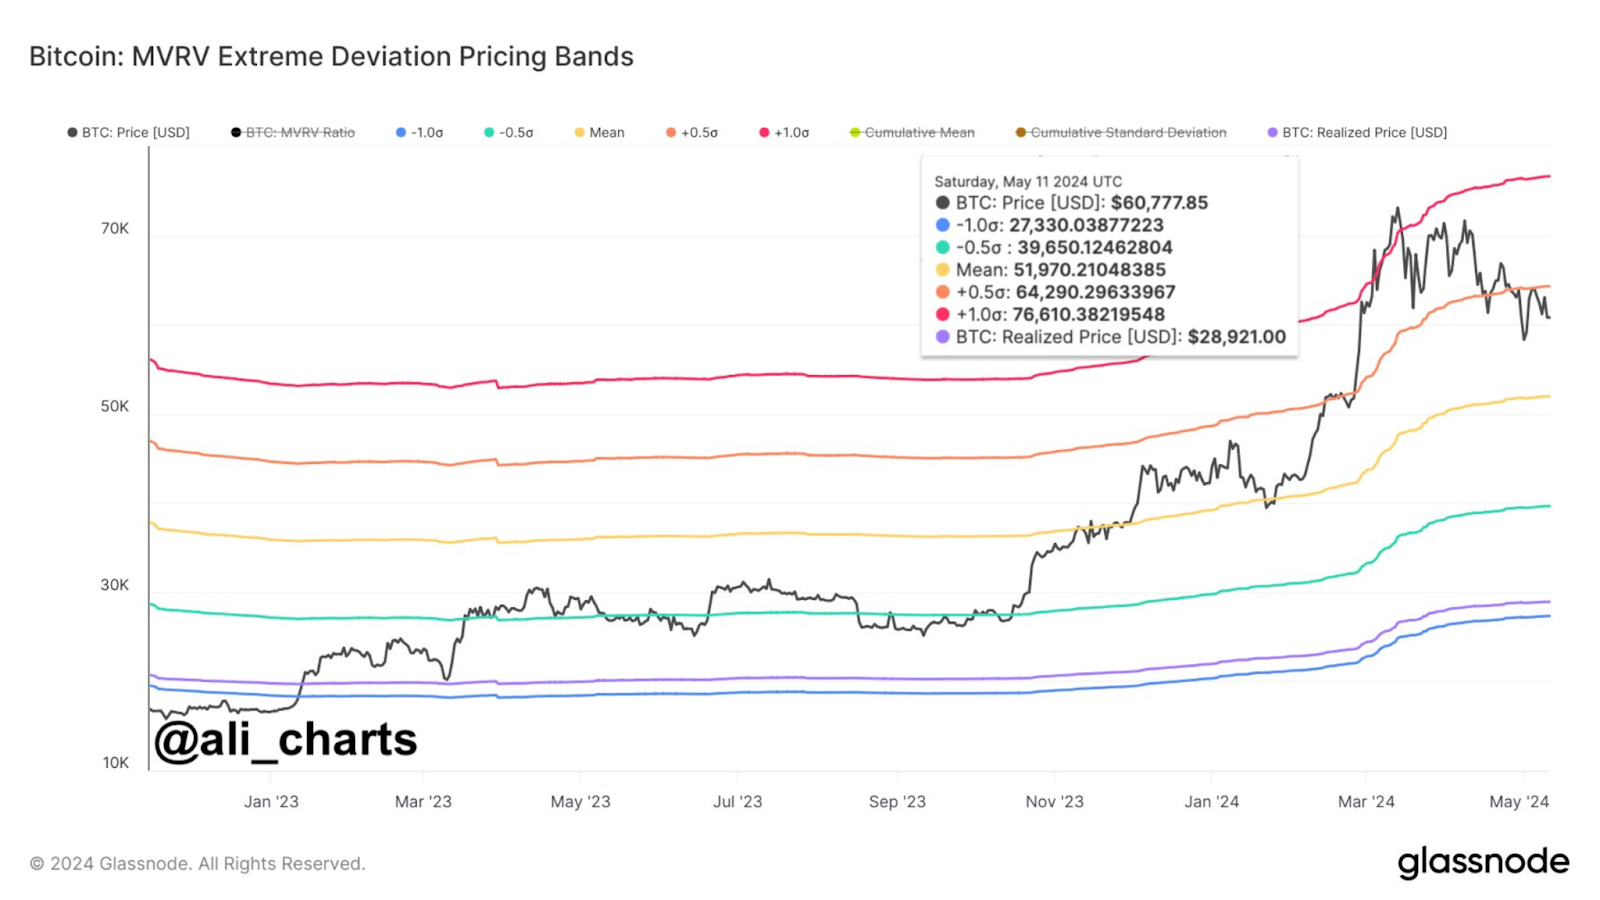Toggle BTC: Realized Price [USD] legend entry

pyautogui.click(x=1357, y=132)
